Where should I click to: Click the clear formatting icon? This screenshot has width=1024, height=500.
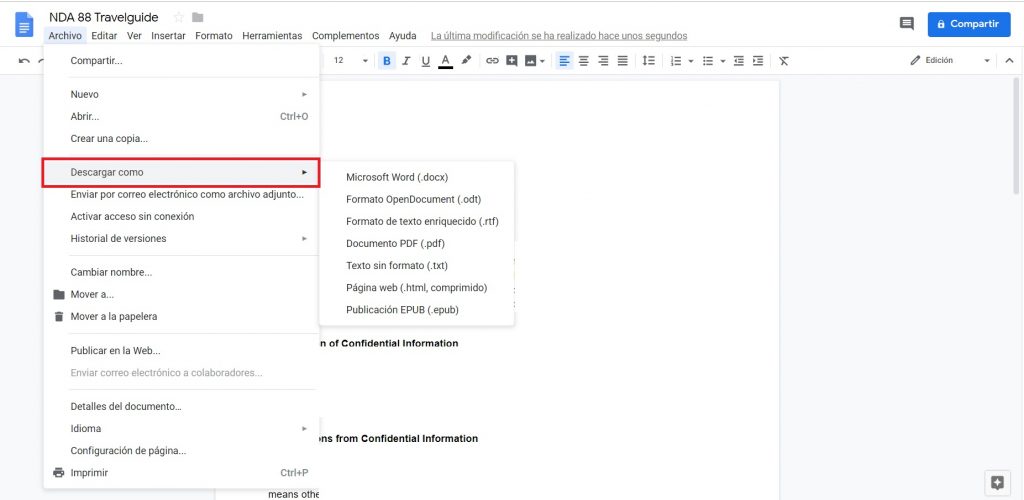pyautogui.click(x=784, y=61)
